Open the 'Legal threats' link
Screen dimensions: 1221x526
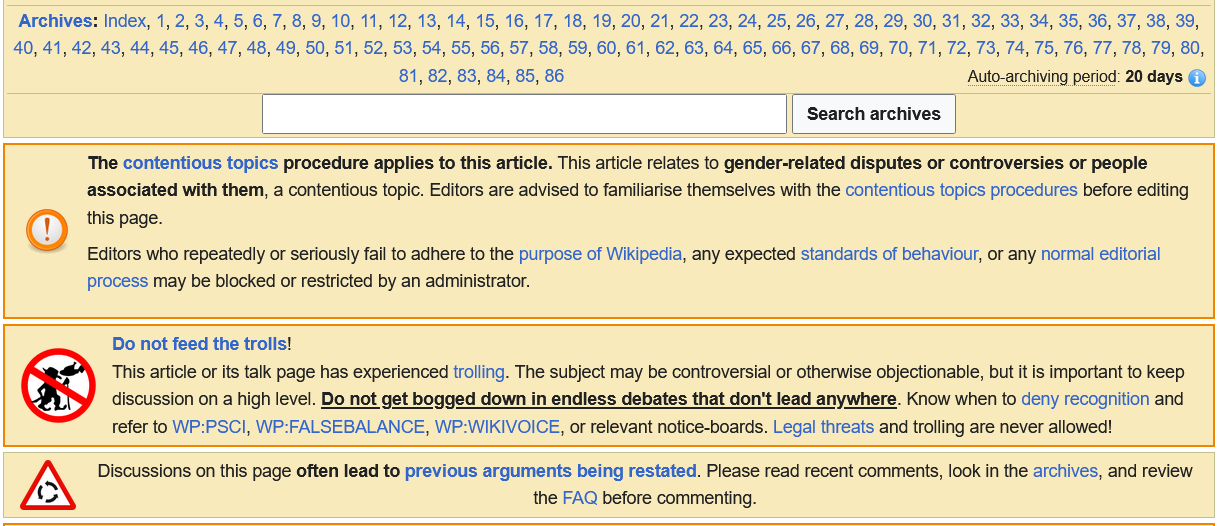(x=823, y=427)
